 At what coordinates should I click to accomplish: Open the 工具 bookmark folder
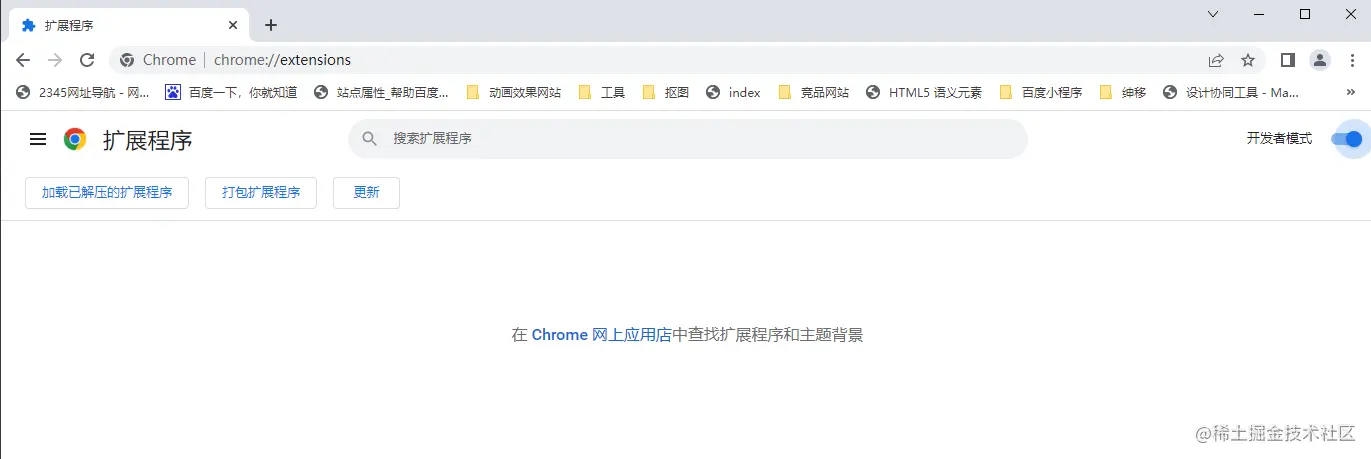pyautogui.click(x=602, y=92)
